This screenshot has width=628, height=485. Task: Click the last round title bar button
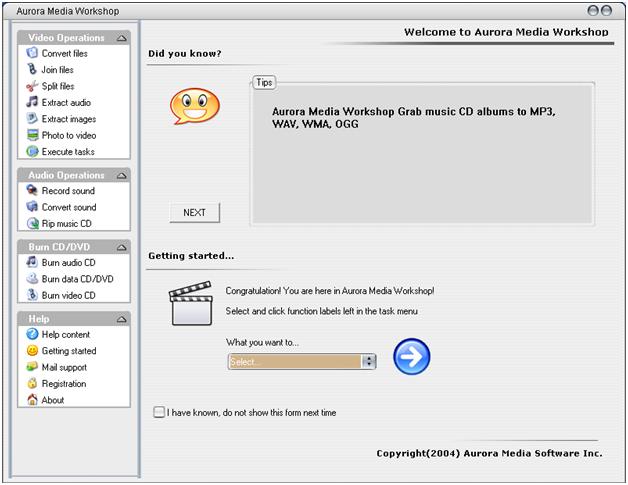(x=606, y=10)
